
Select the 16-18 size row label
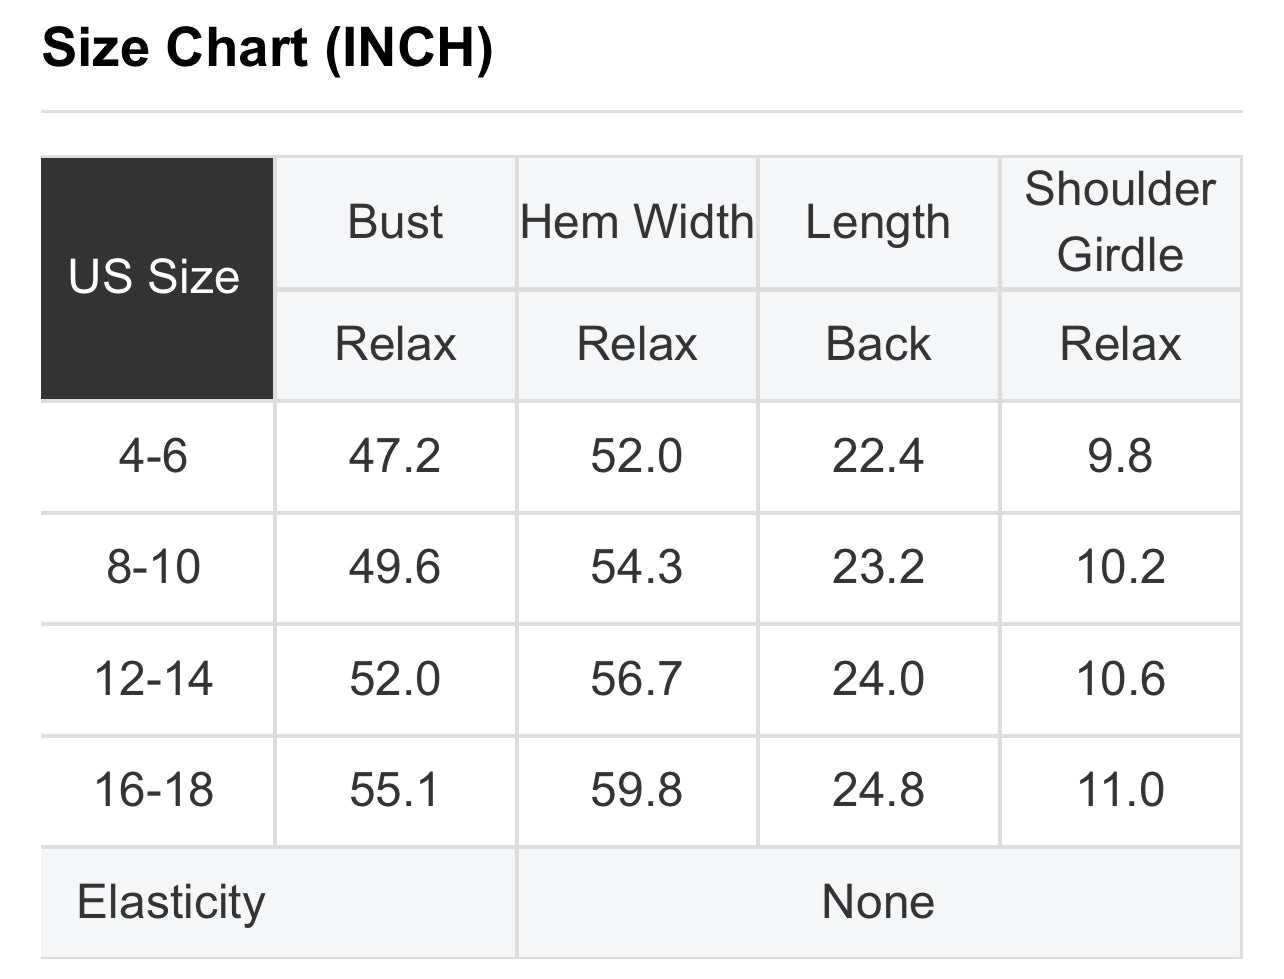154,790
